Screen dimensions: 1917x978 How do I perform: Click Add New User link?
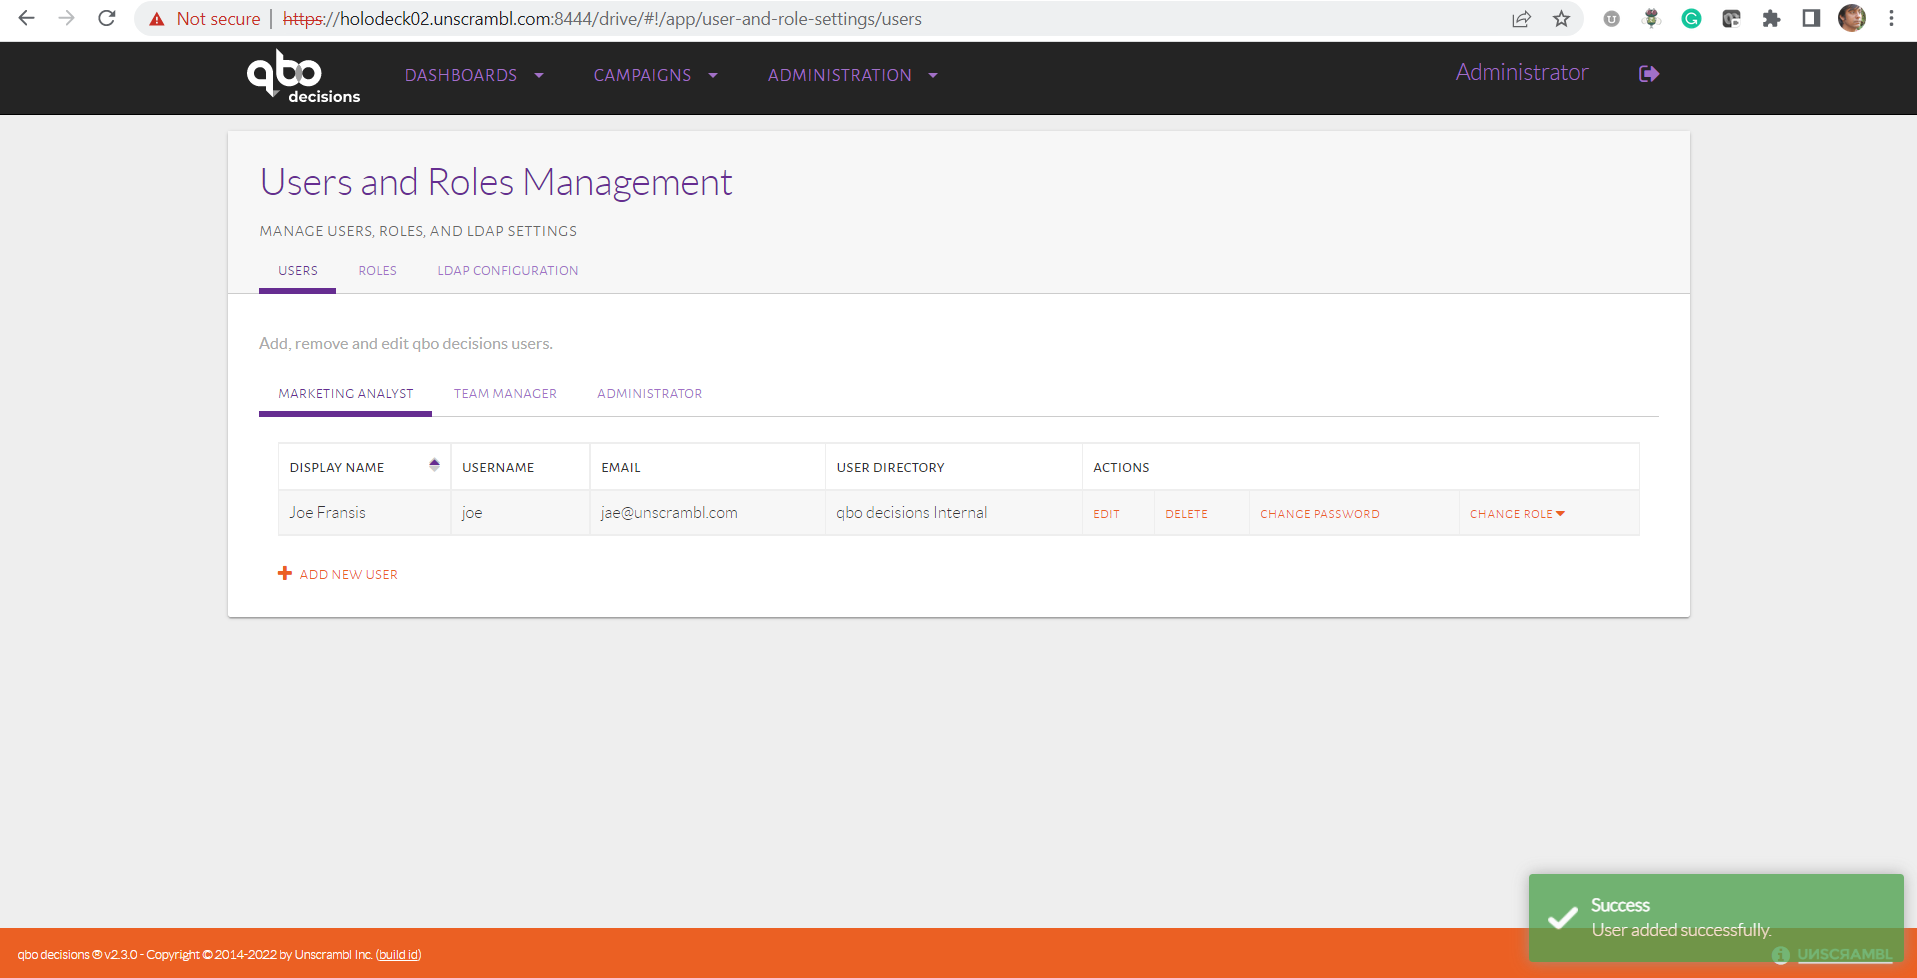(349, 575)
